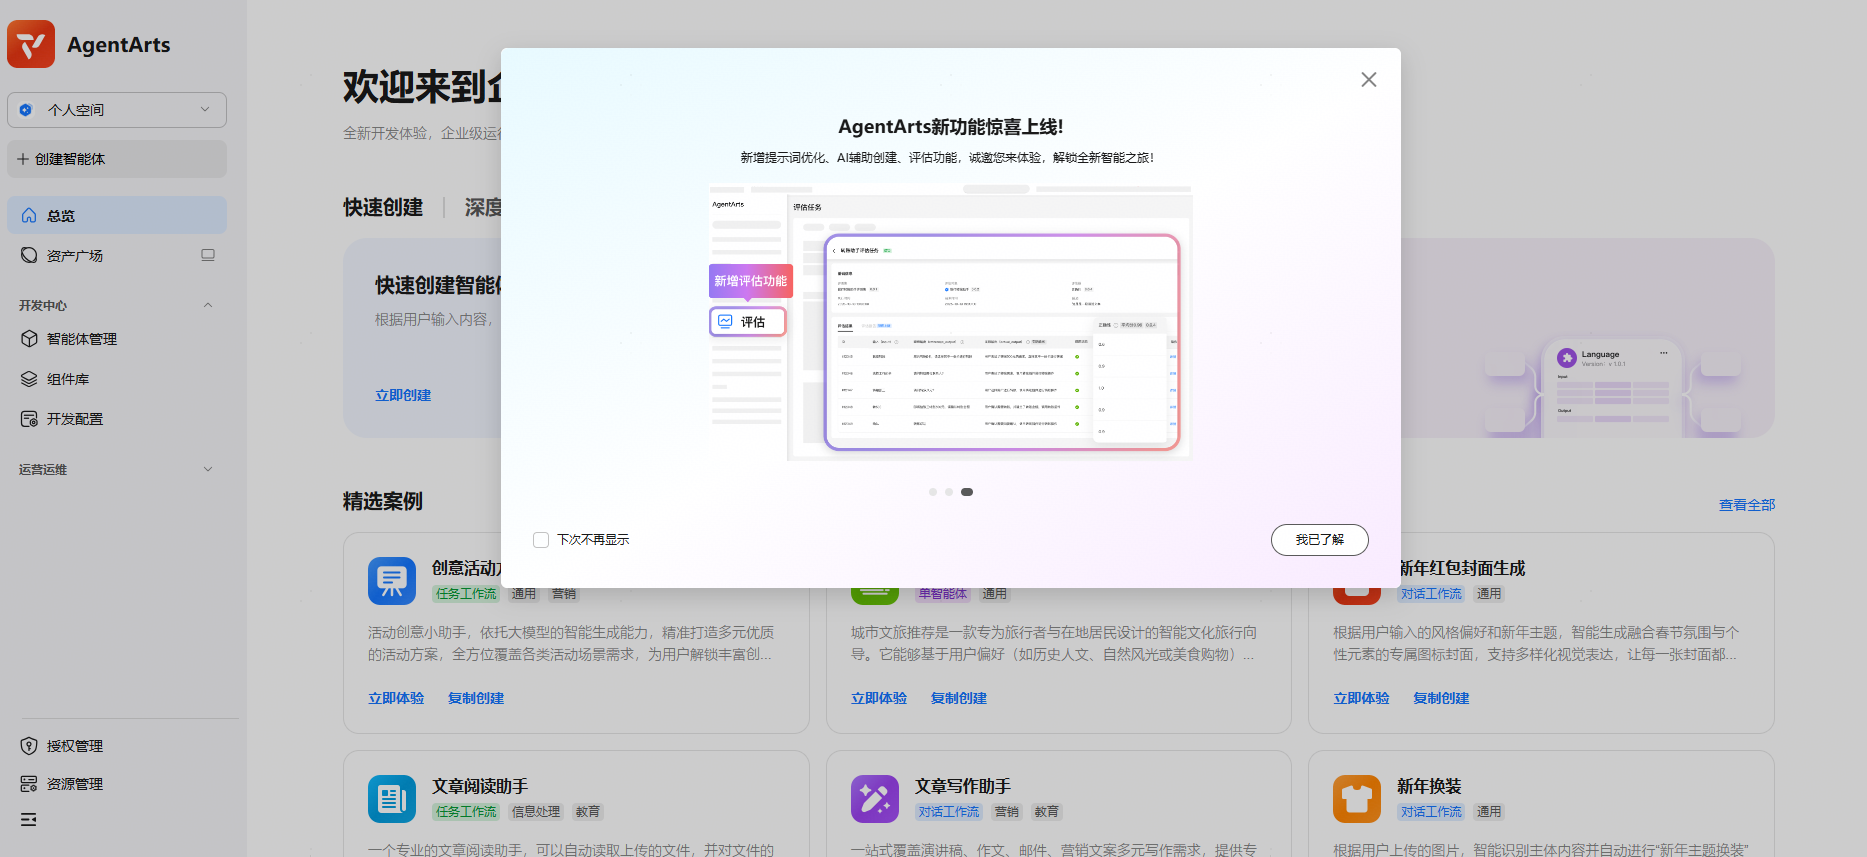Screen dimensions: 1867x857
Task: Click the 开发配置 icon
Action: 29,419
